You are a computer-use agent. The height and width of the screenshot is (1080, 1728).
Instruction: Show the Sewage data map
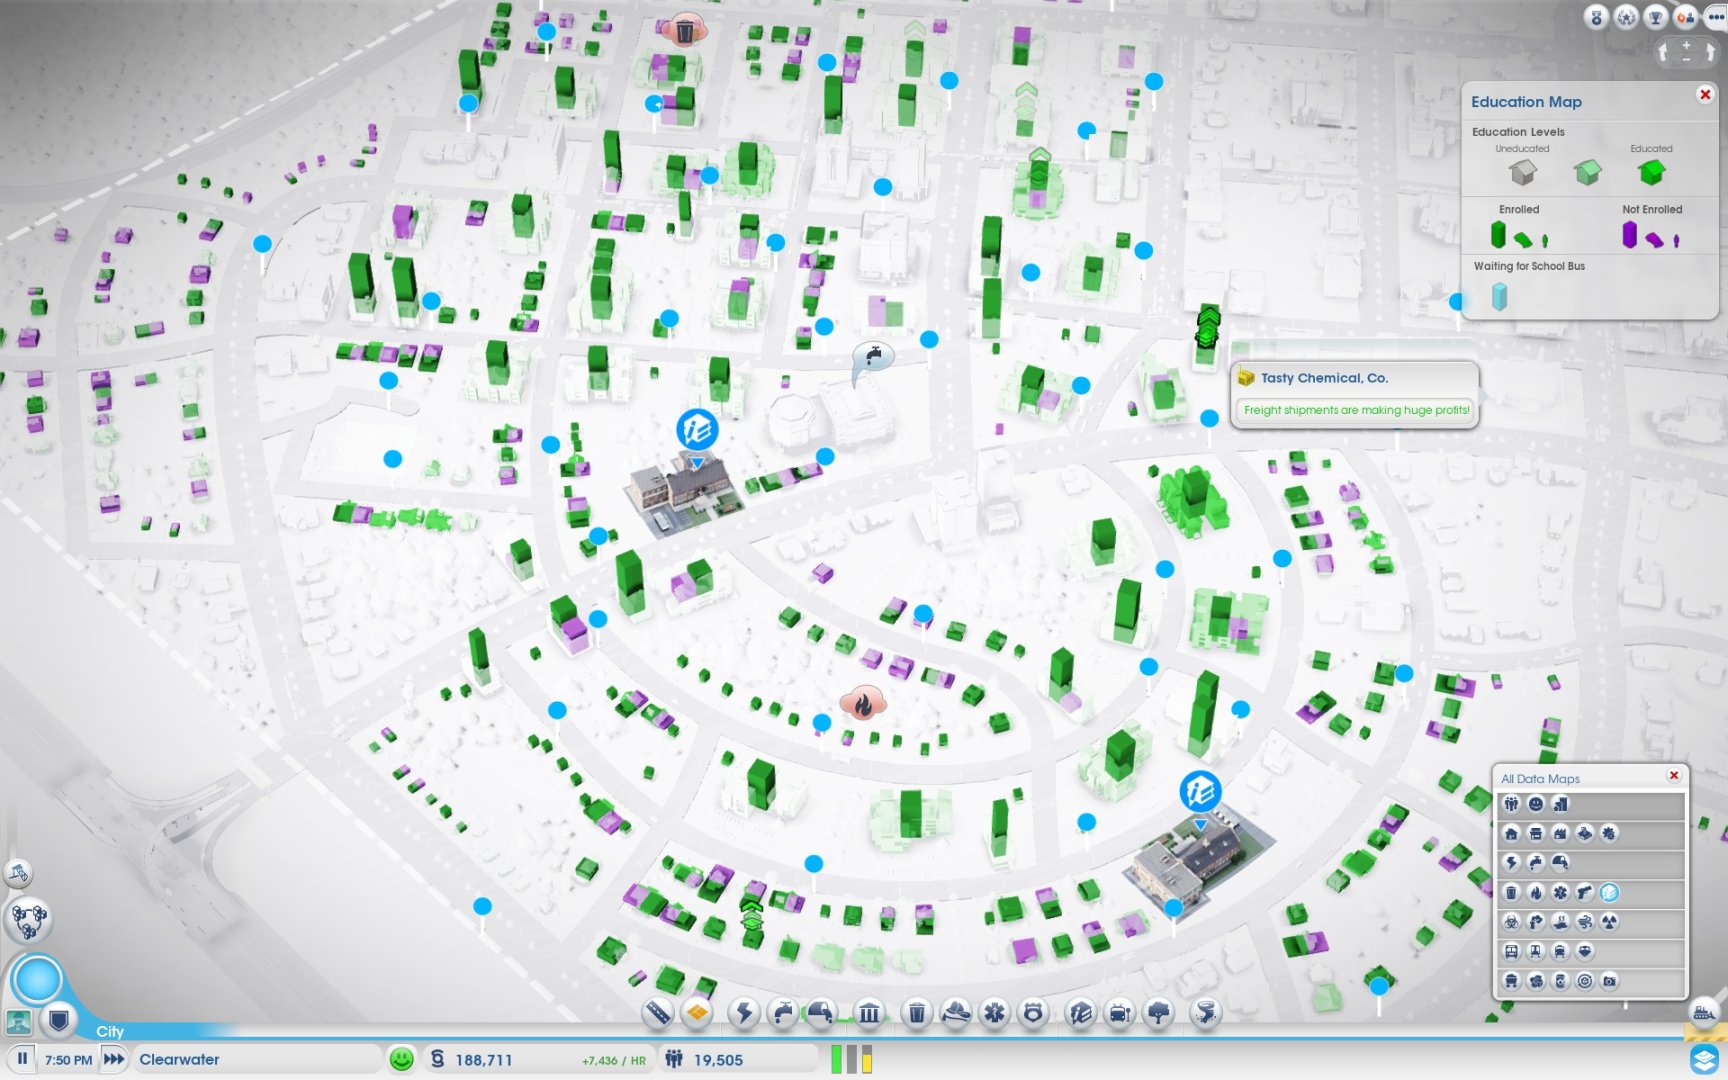click(x=1560, y=862)
